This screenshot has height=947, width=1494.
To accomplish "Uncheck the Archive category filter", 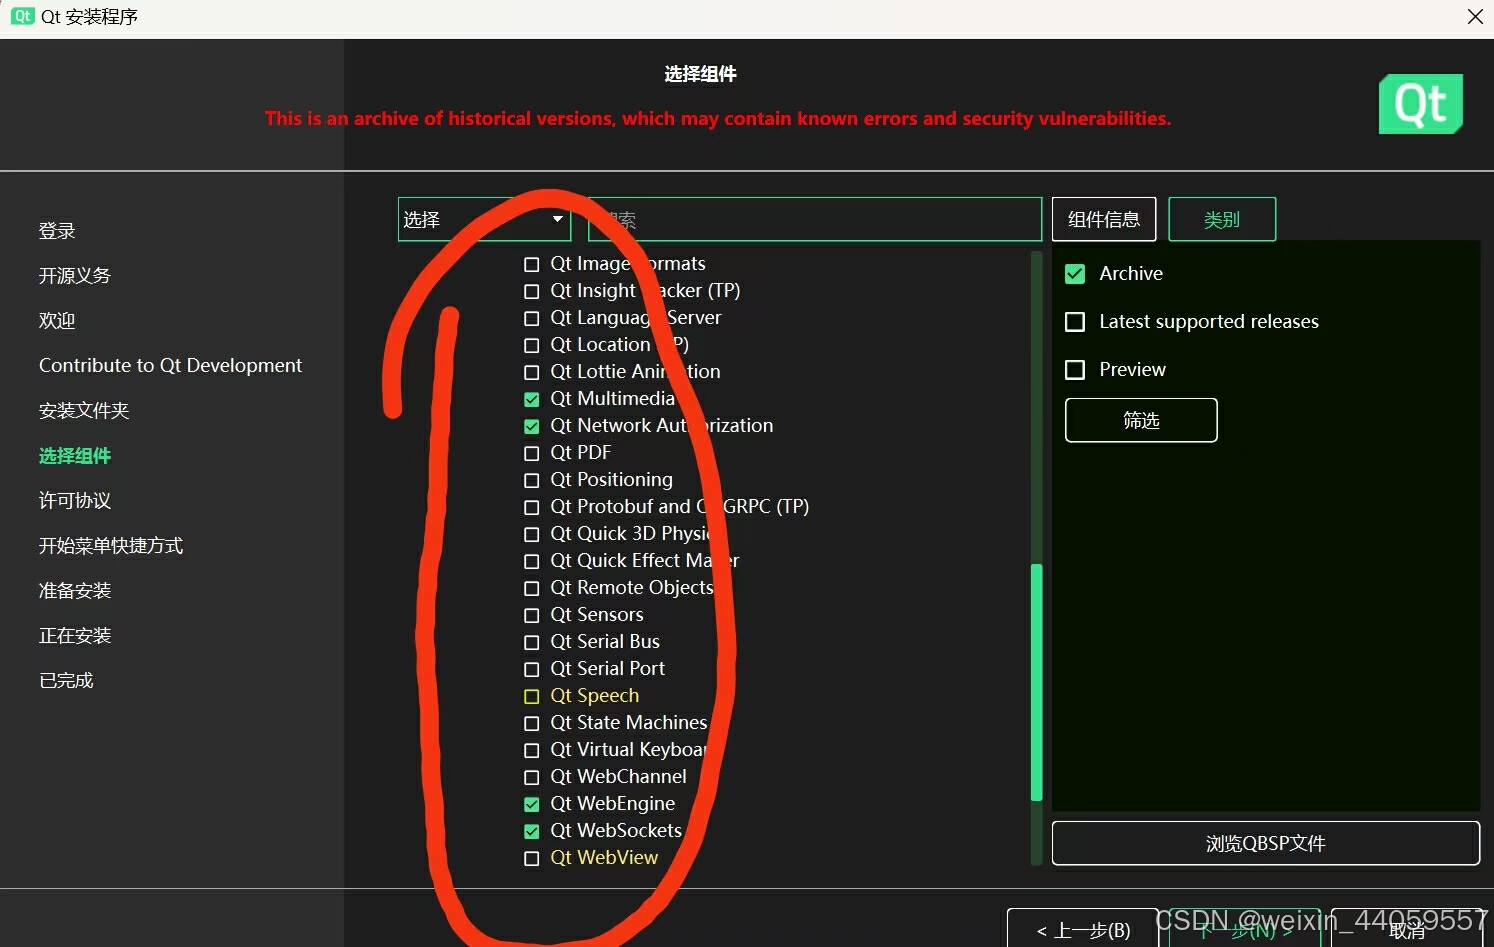I will coord(1074,273).
